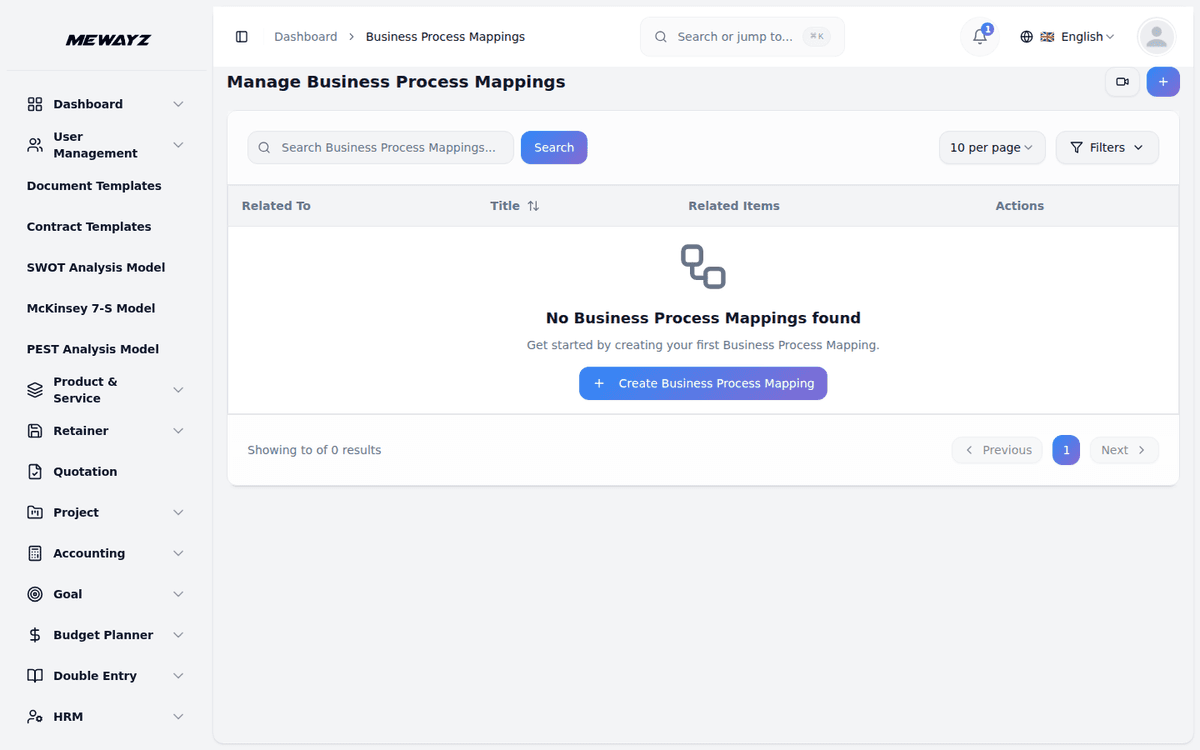Screen dimensions: 1200x750
Task: Click the Goal target icon
Action: click(x=35, y=594)
